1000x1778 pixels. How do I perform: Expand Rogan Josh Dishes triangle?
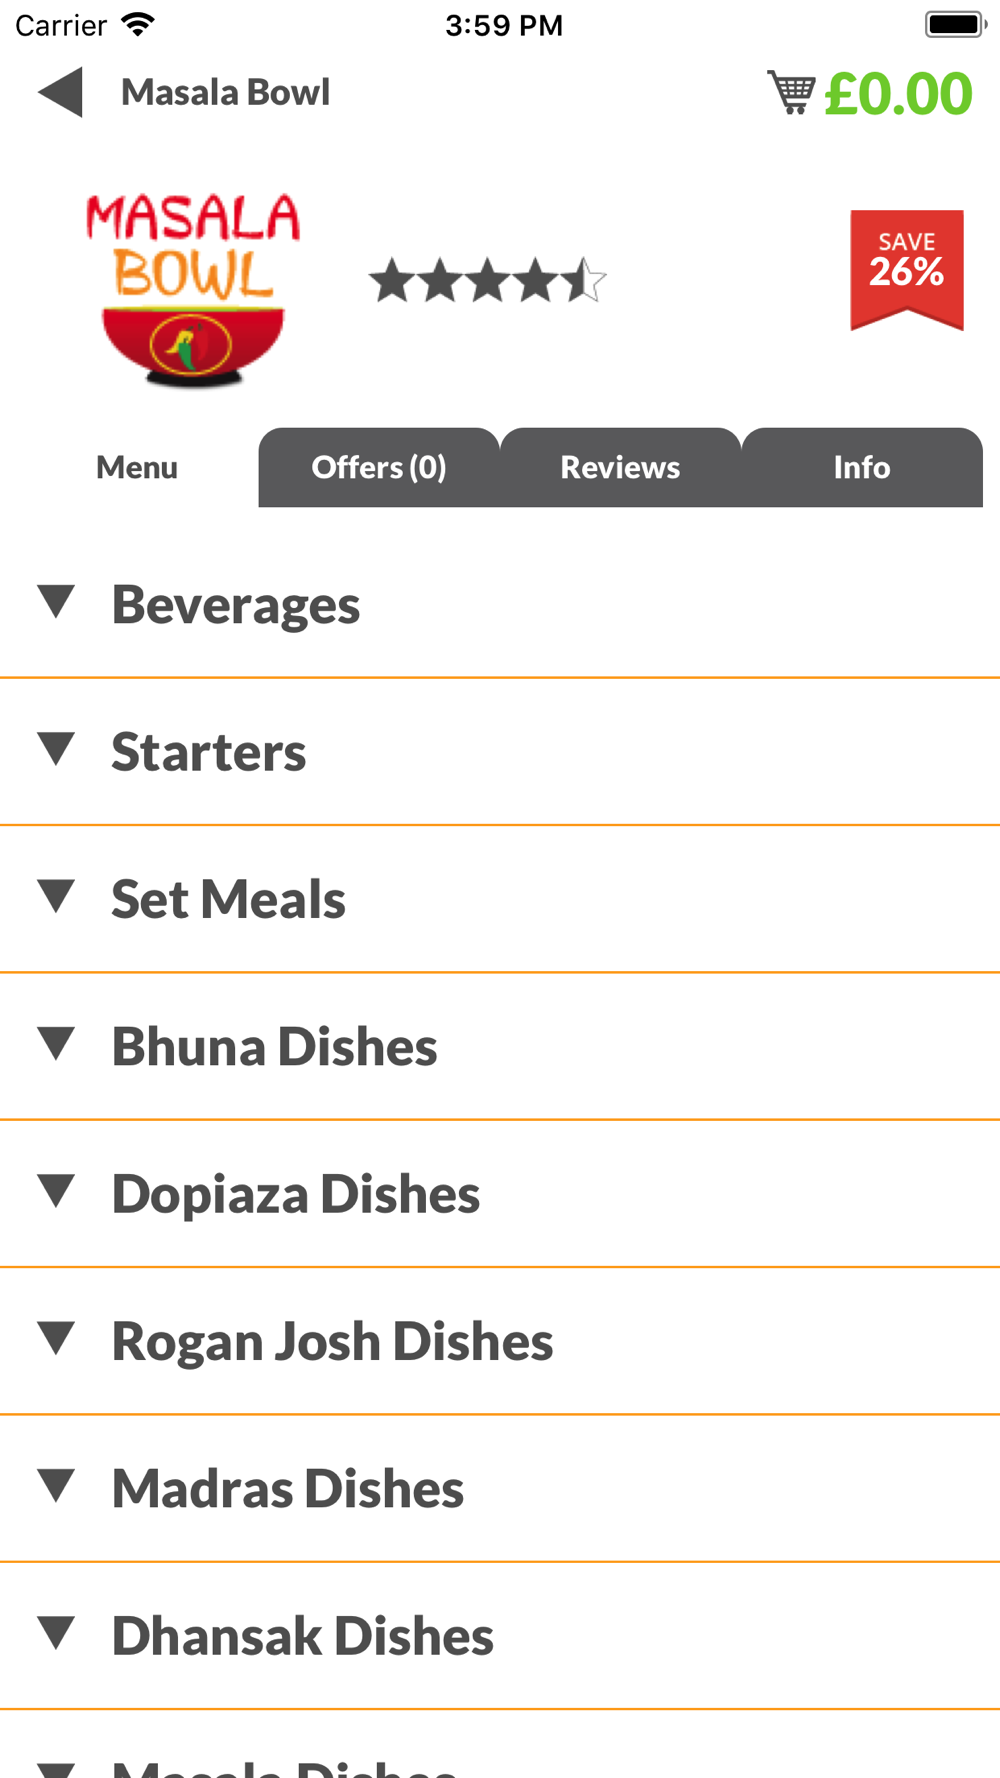(56, 1338)
